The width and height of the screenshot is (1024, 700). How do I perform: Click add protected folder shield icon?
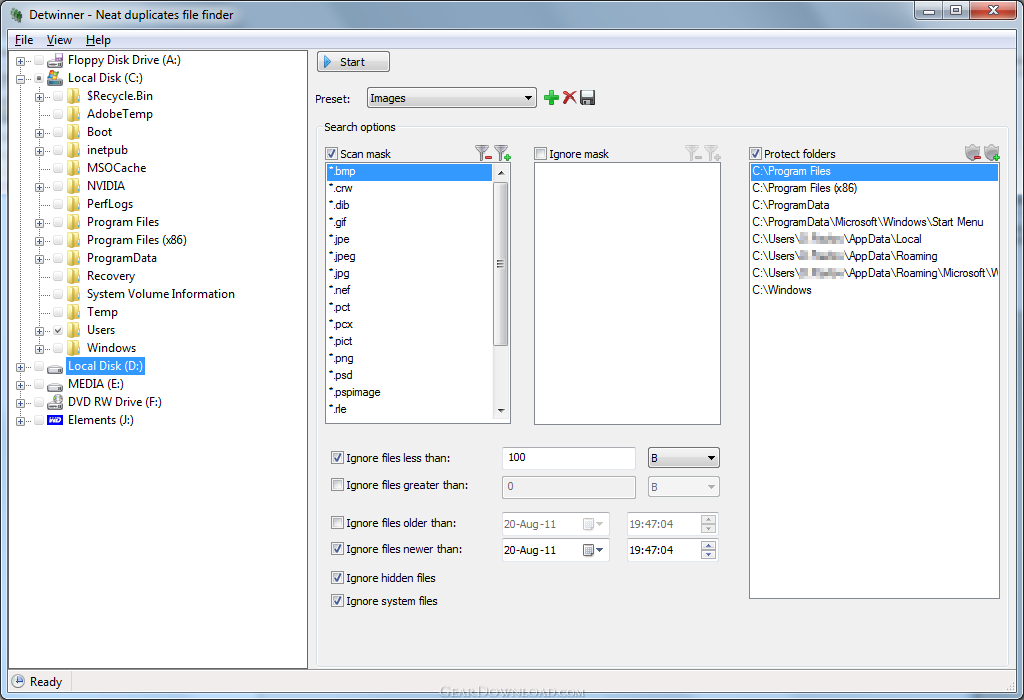click(x=991, y=153)
